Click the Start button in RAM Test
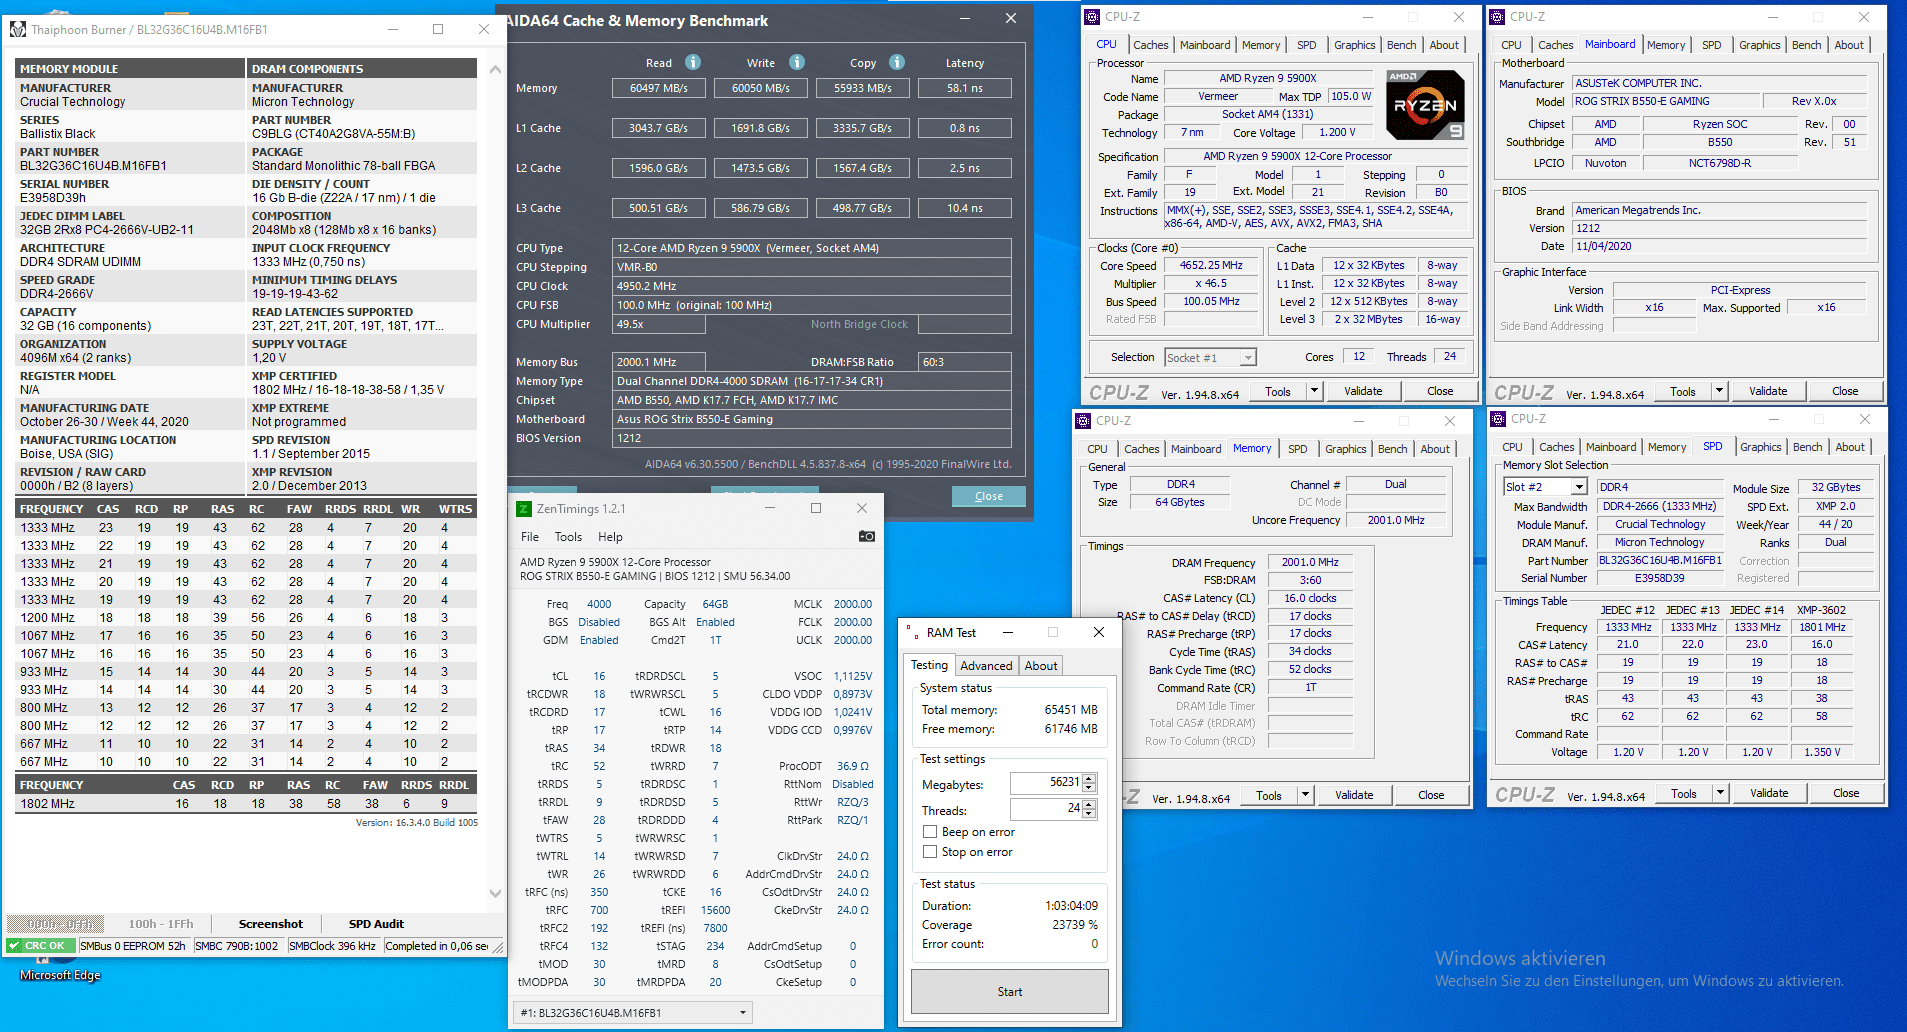The width and height of the screenshot is (1907, 1032). pos(1010,992)
